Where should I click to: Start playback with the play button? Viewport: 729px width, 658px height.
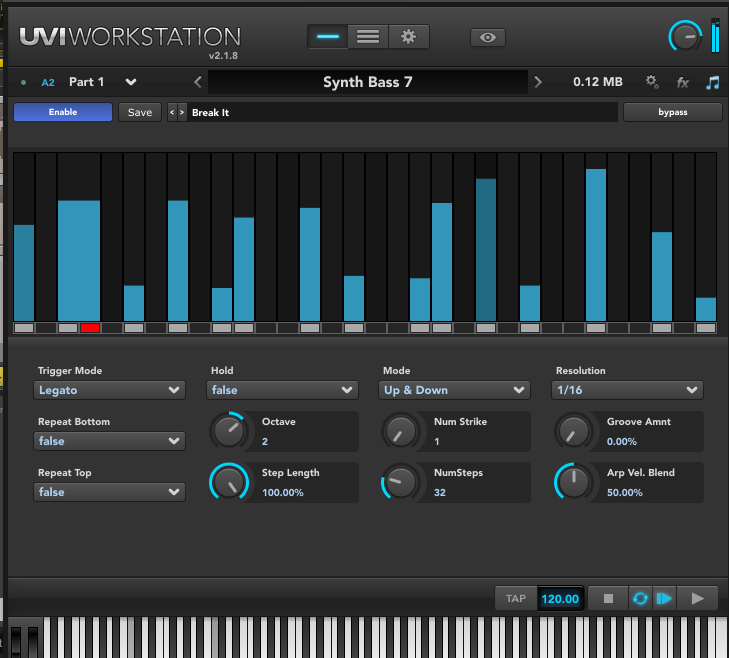[x=697, y=598]
